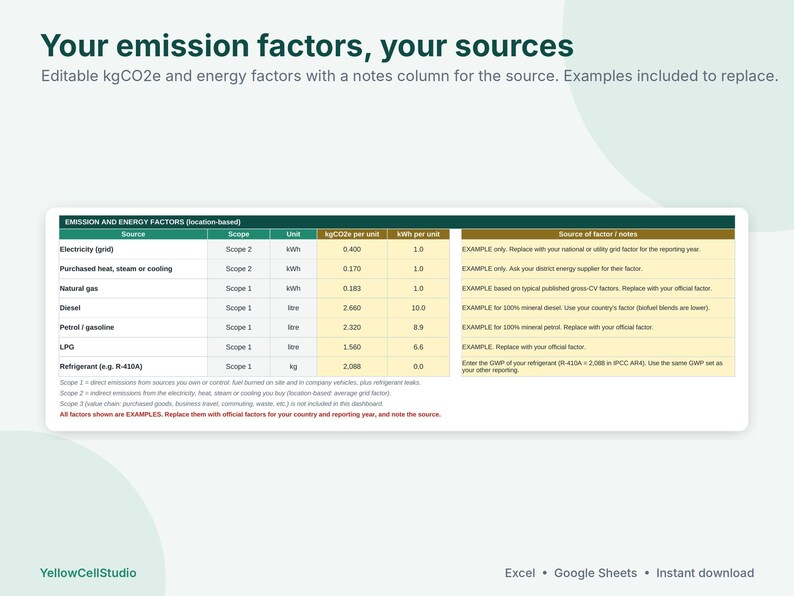Click the Scope 1 definition footnote
The height and width of the screenshot is (596, 794).
coord(240,382)
